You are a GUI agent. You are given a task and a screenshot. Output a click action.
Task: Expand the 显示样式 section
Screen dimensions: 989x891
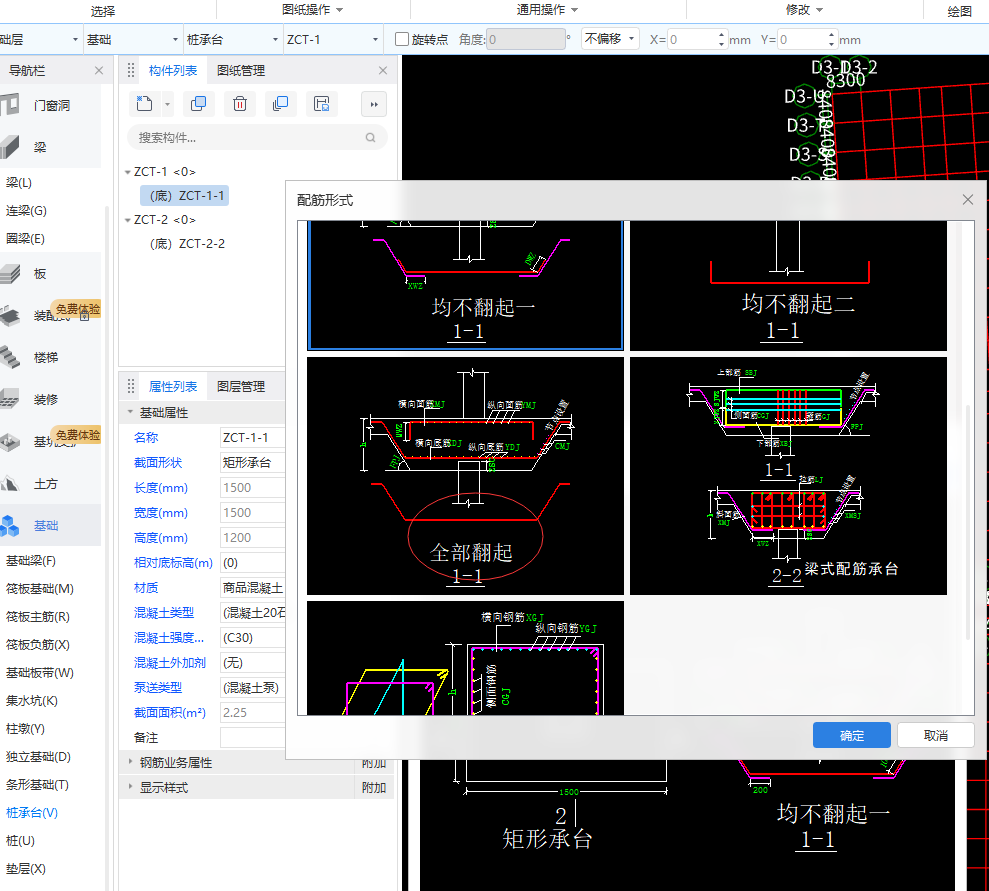pos(131,787)
